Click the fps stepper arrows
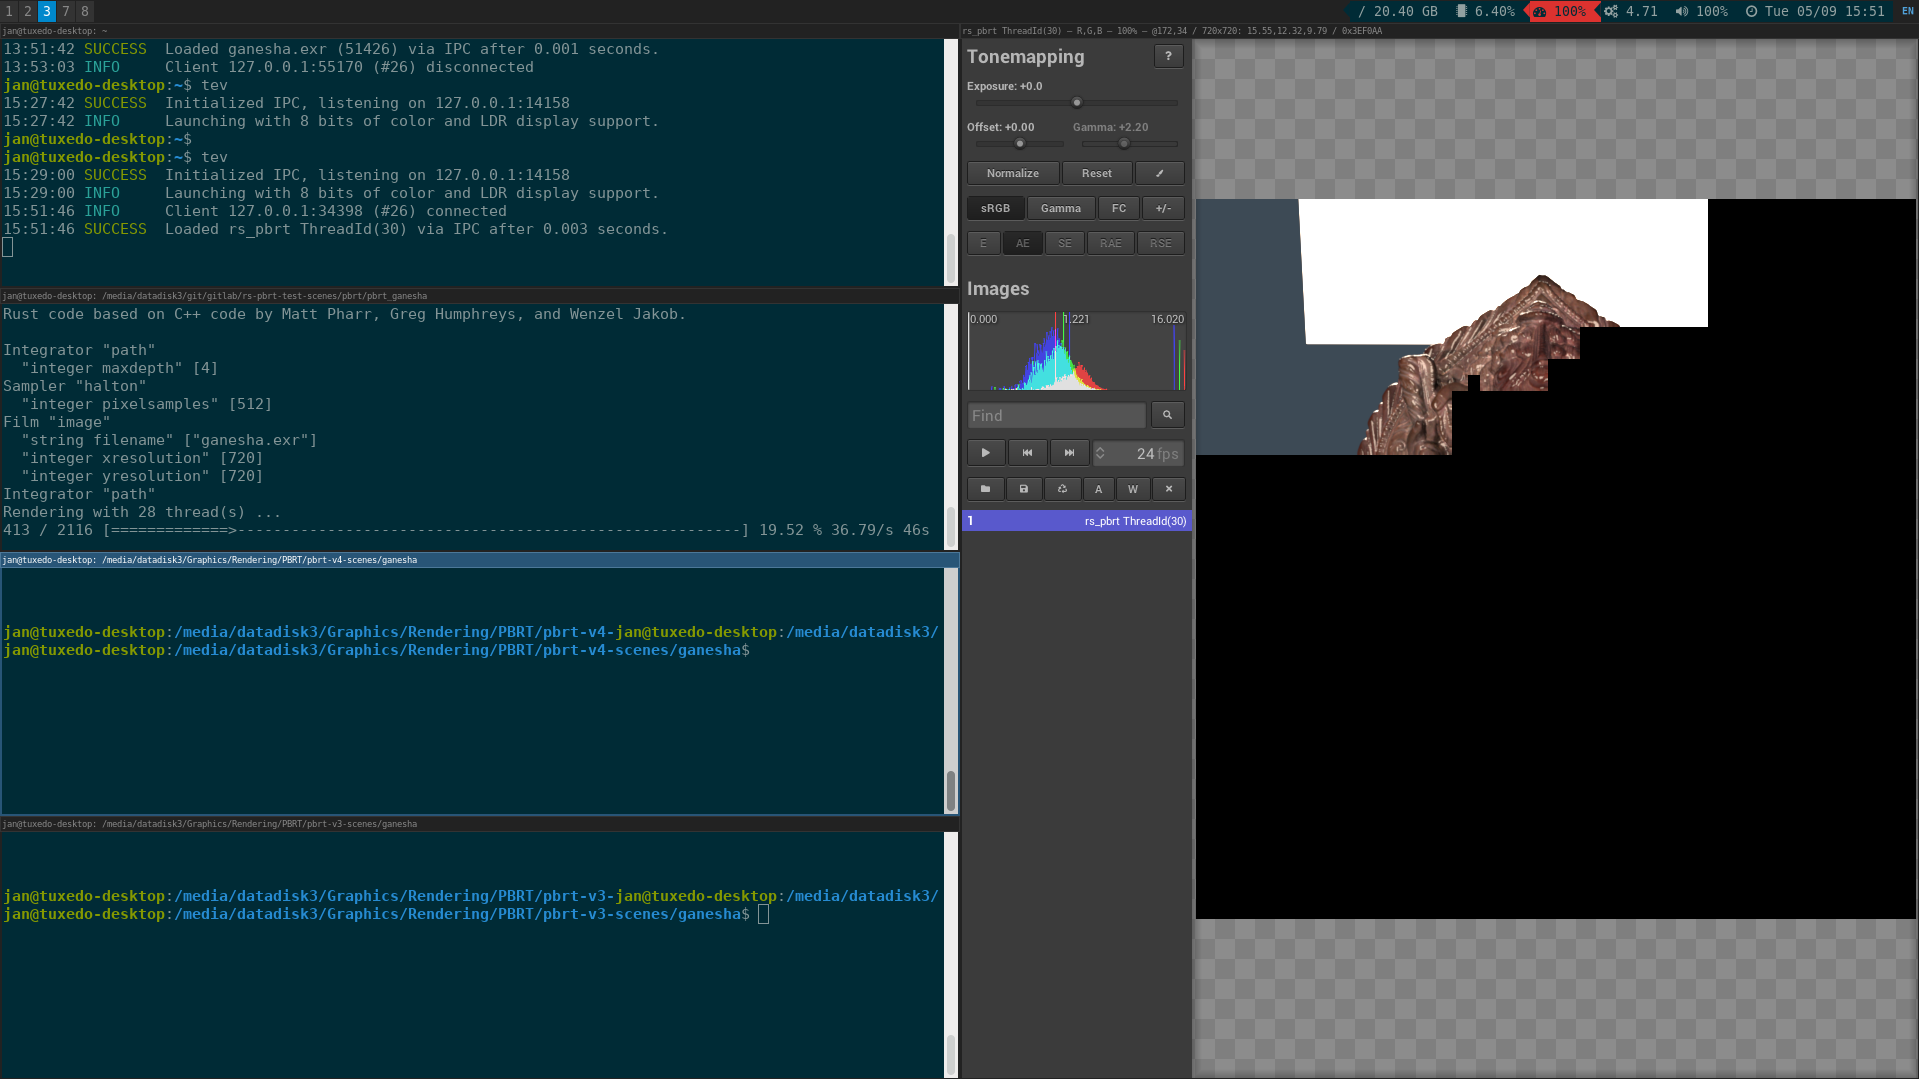The width and height of the screenshot is (1919, 1079). click(1100, 454)
